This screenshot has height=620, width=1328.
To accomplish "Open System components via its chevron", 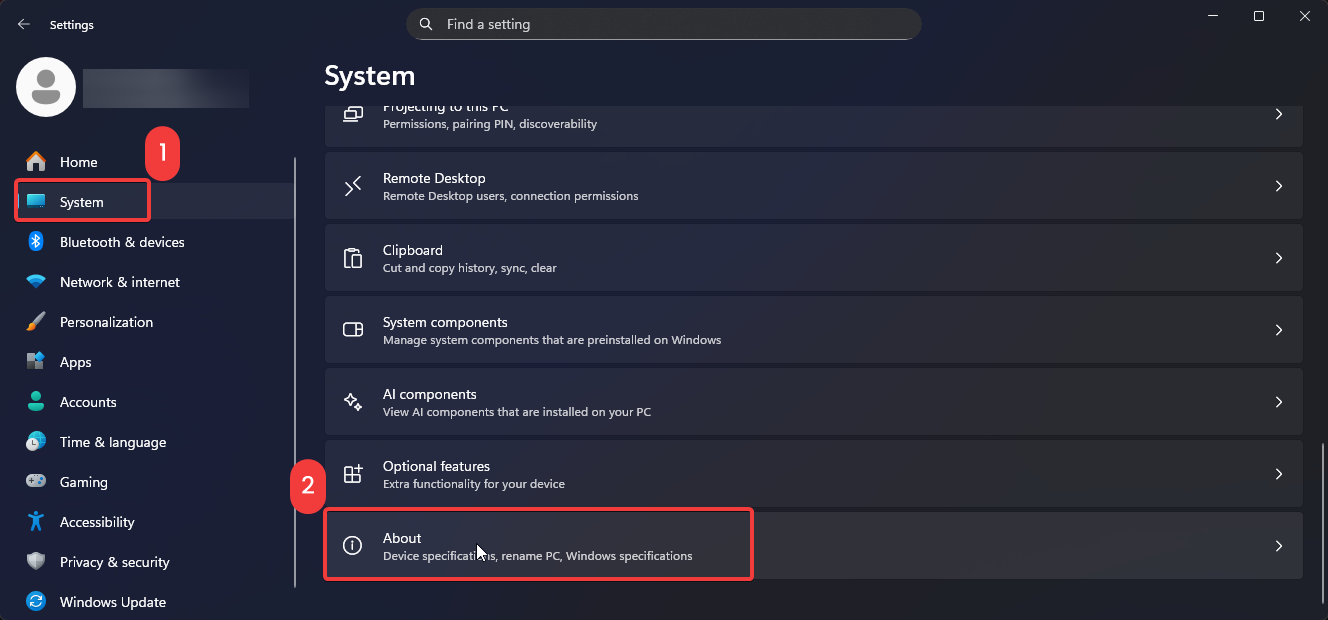I will pyautogui.click(x=1279, y=330).
